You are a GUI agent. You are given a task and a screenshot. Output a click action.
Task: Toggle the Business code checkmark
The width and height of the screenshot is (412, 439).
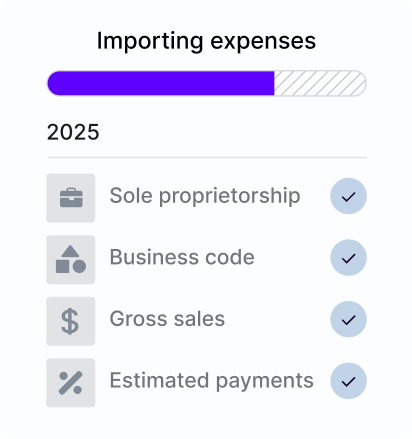tap(349, 258)
